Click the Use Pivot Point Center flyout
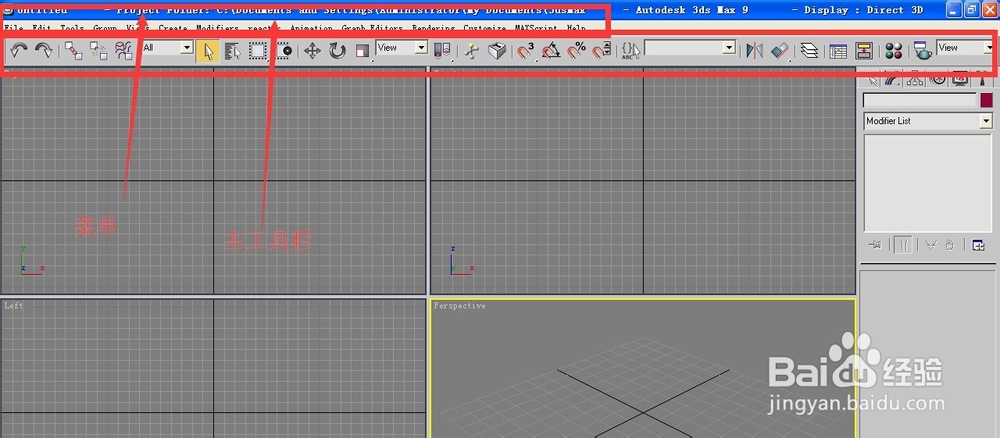 tap(442, 51)
